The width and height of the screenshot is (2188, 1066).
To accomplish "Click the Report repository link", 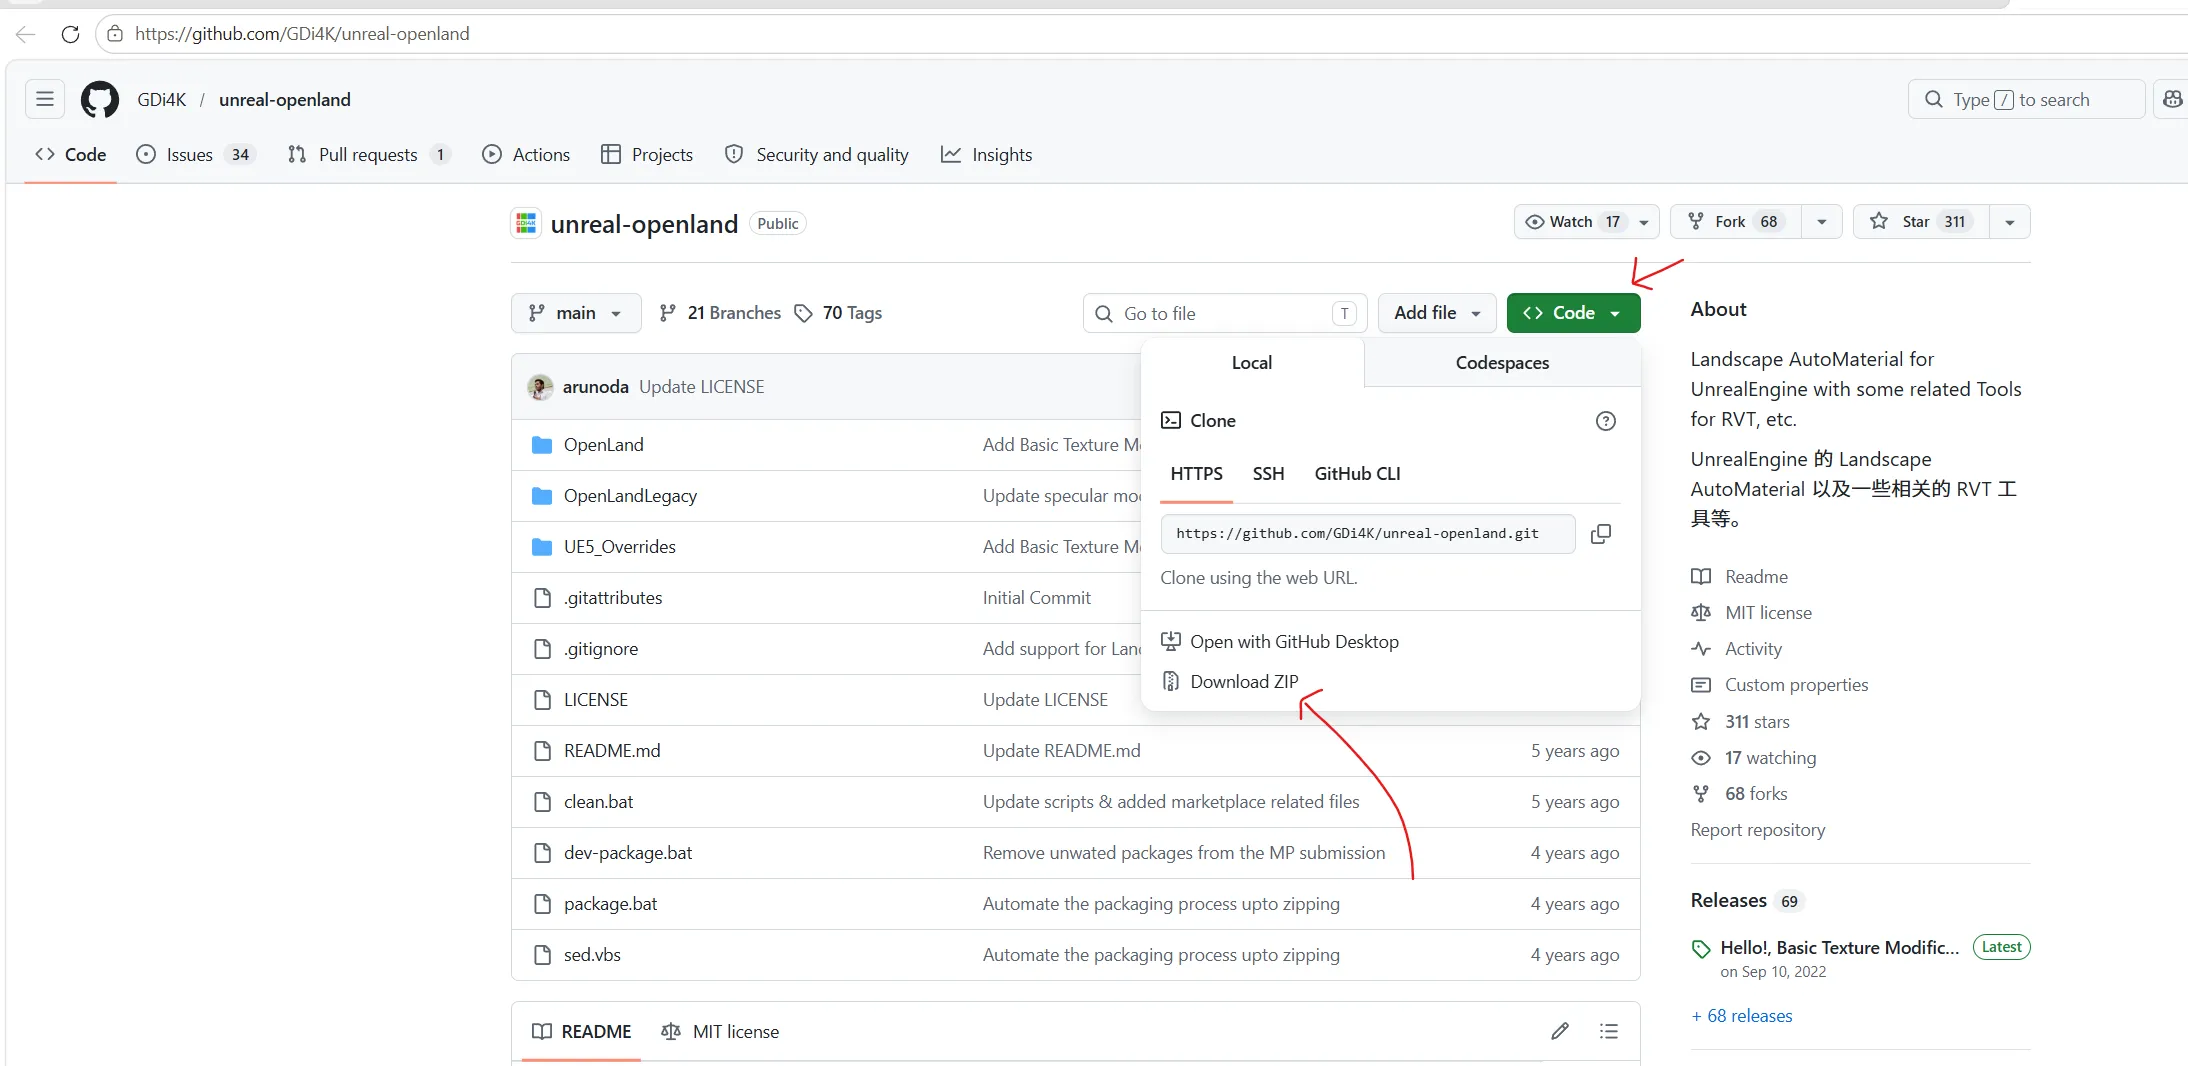I will click(1758, 830).
